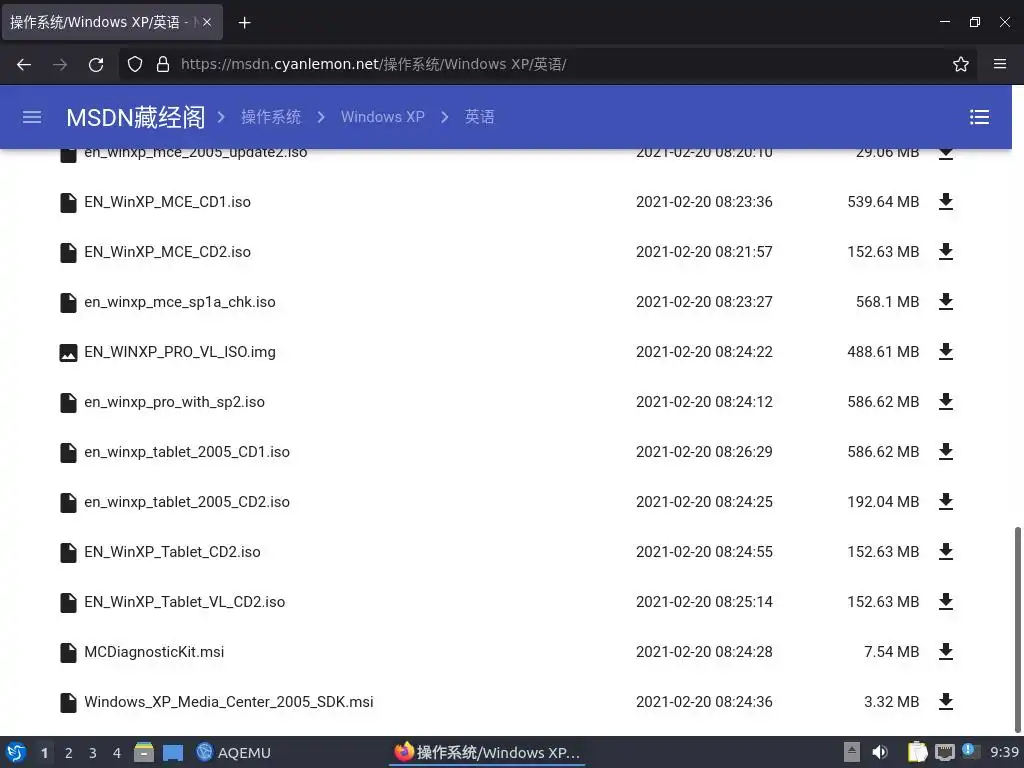Open en_winxp_tablet_2005_CD1.iso file entry
Image resolution: width=1024 pixels, height=768 pixels.
[x=187, y=452]
